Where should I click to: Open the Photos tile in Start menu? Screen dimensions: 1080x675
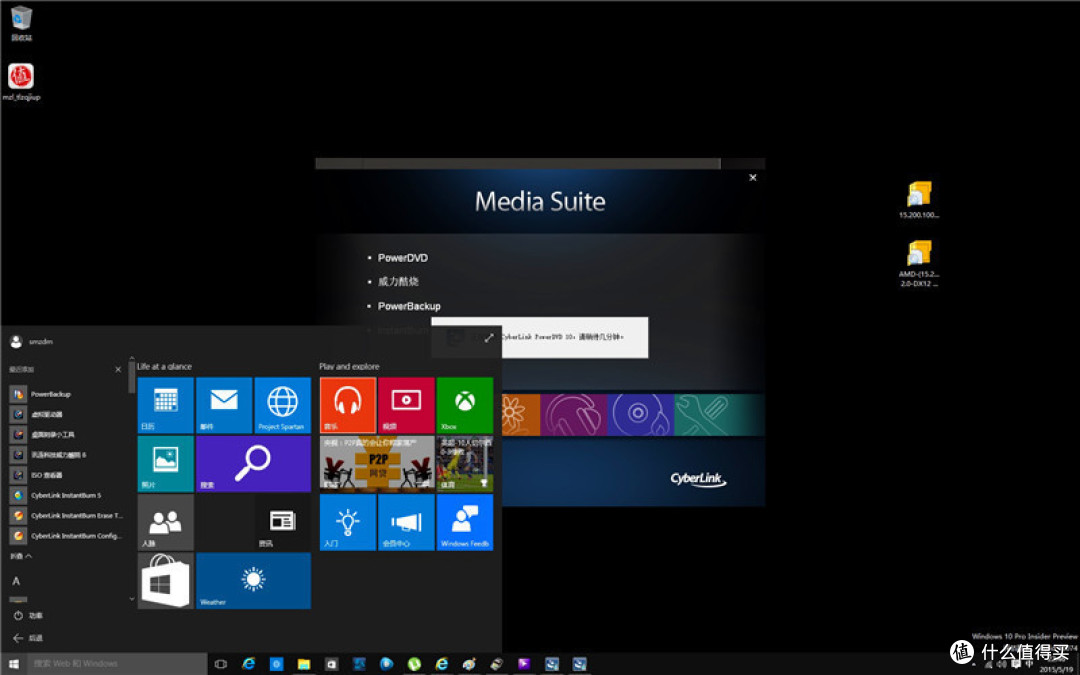[165, 464]
